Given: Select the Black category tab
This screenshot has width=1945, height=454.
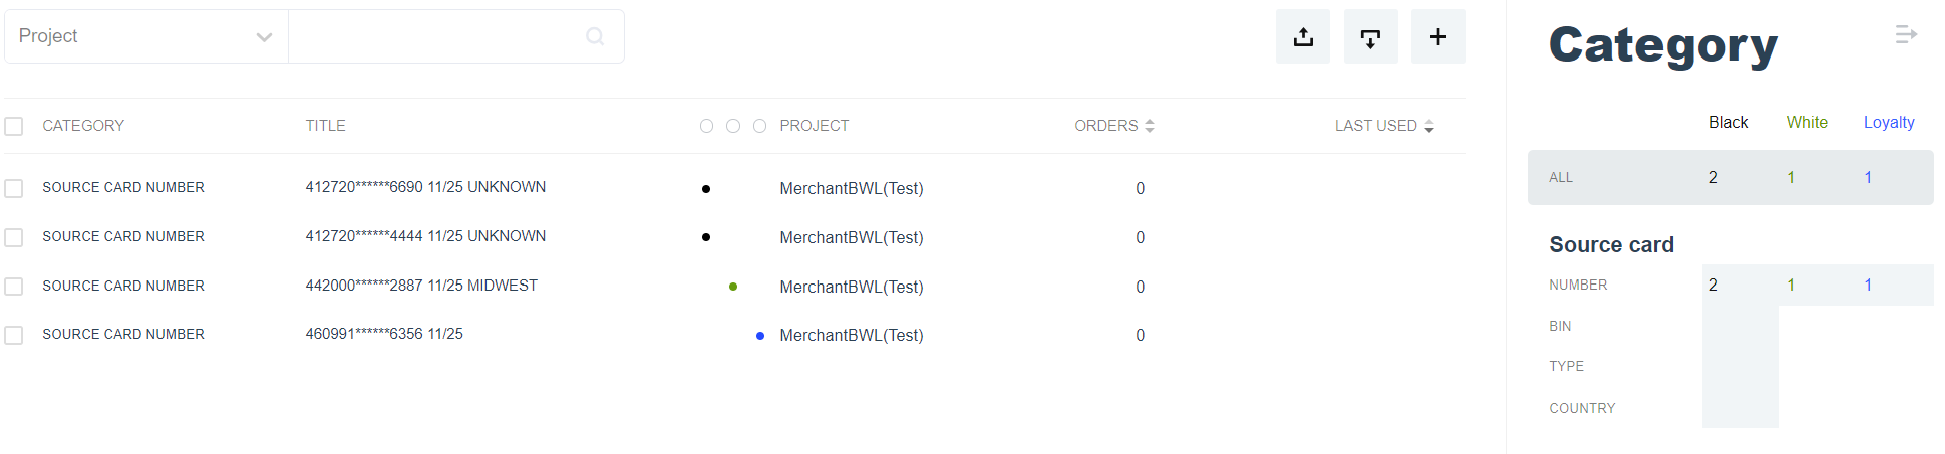Looking at the screenshot, I should (x=1728, y=122).
